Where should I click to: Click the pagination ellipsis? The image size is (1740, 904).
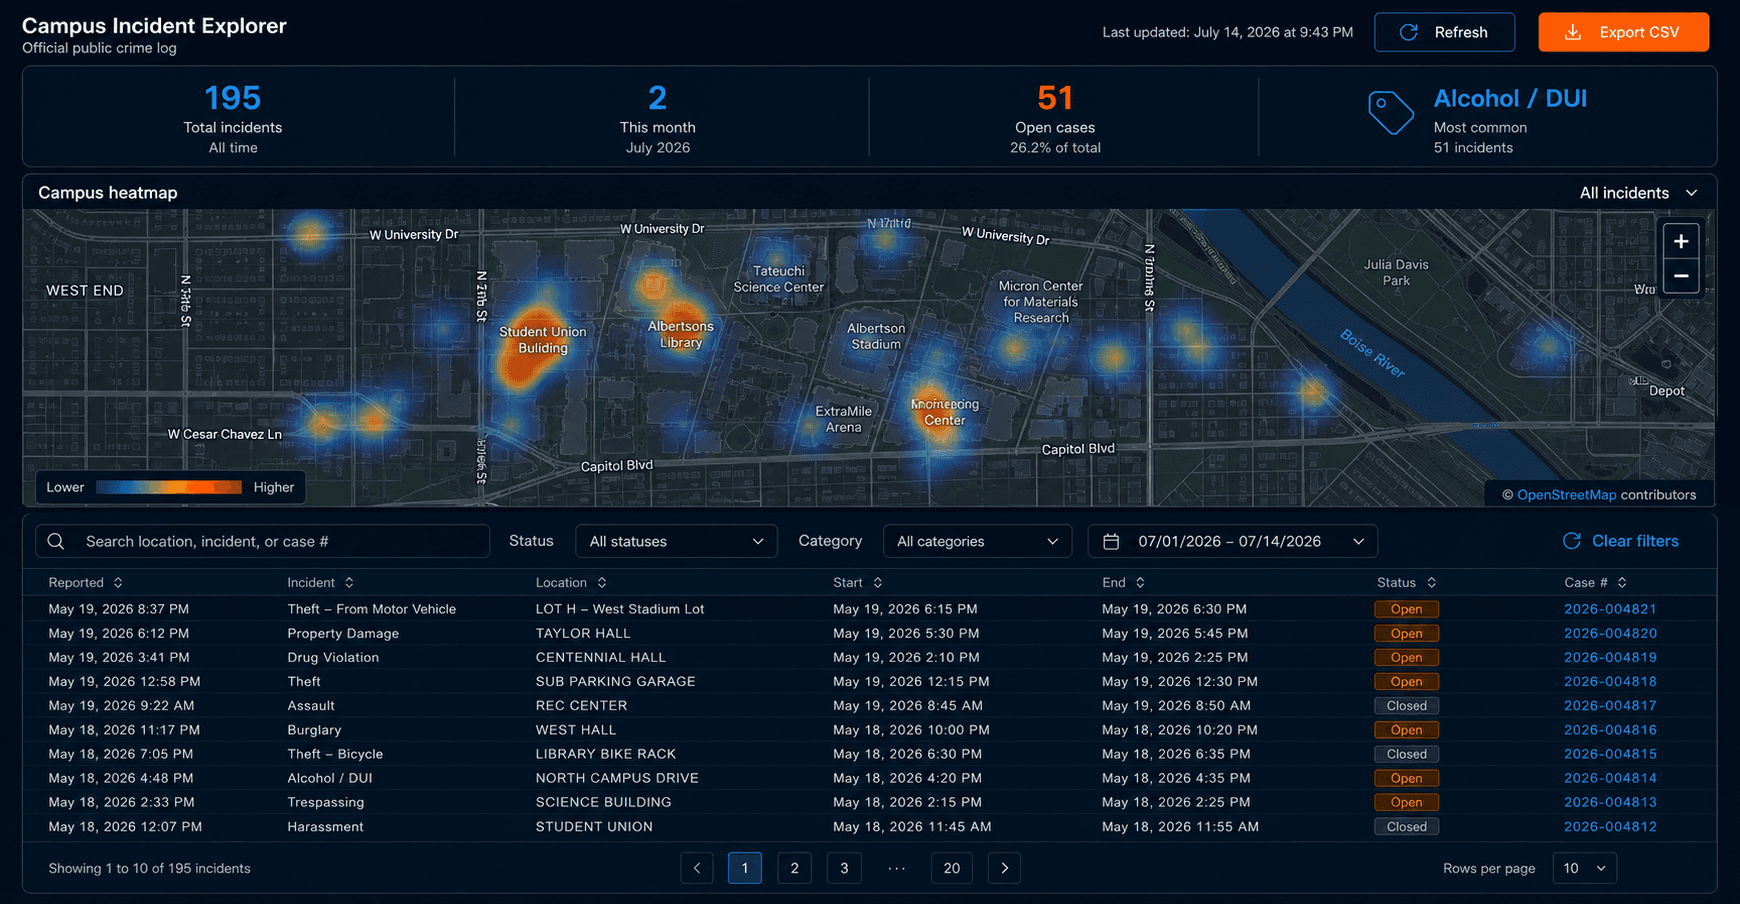[897, 868]
